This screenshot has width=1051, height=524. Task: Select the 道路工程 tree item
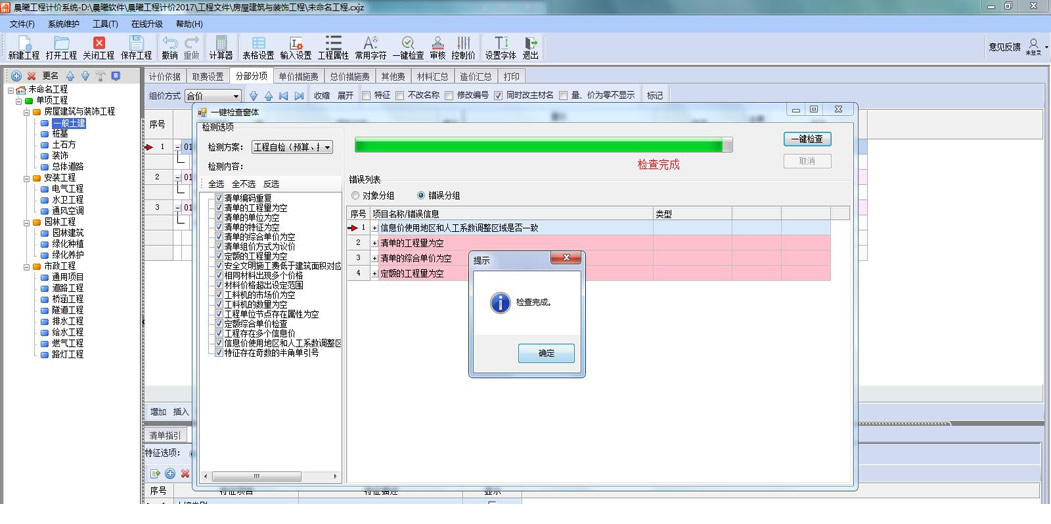coord(68,287)
